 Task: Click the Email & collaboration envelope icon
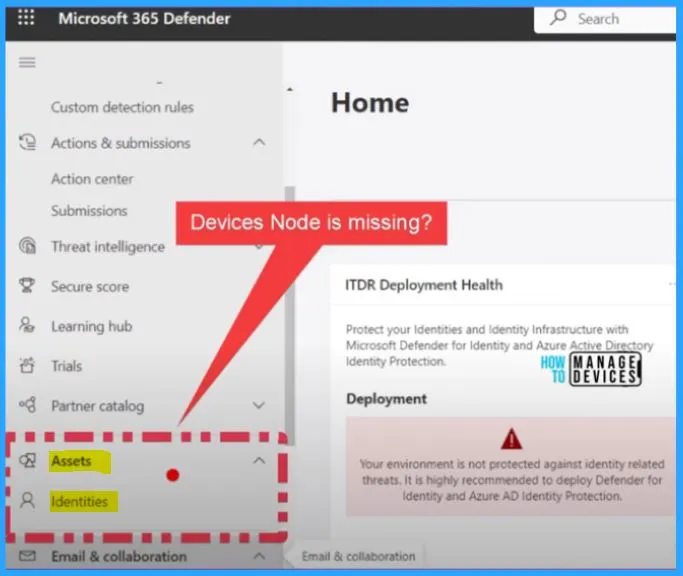click(x=27, y=556)
